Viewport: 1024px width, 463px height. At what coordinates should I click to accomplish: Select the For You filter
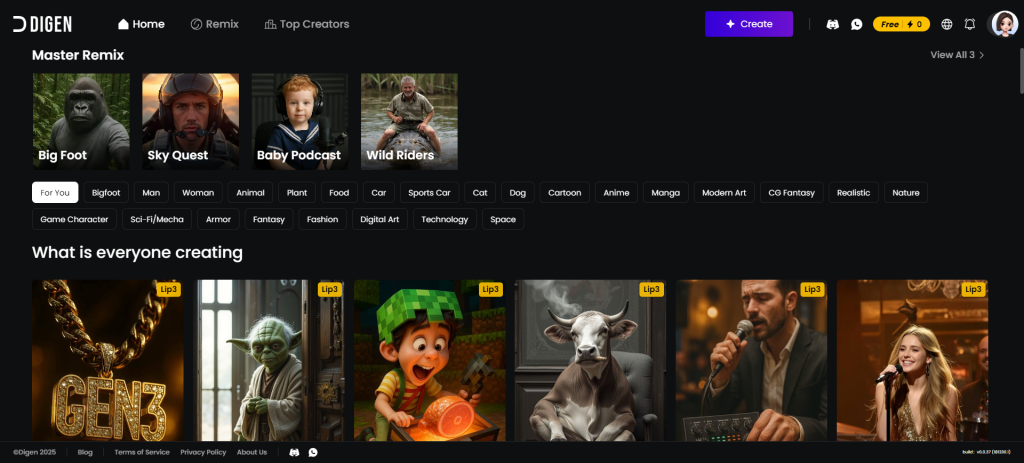click(55, 193)
